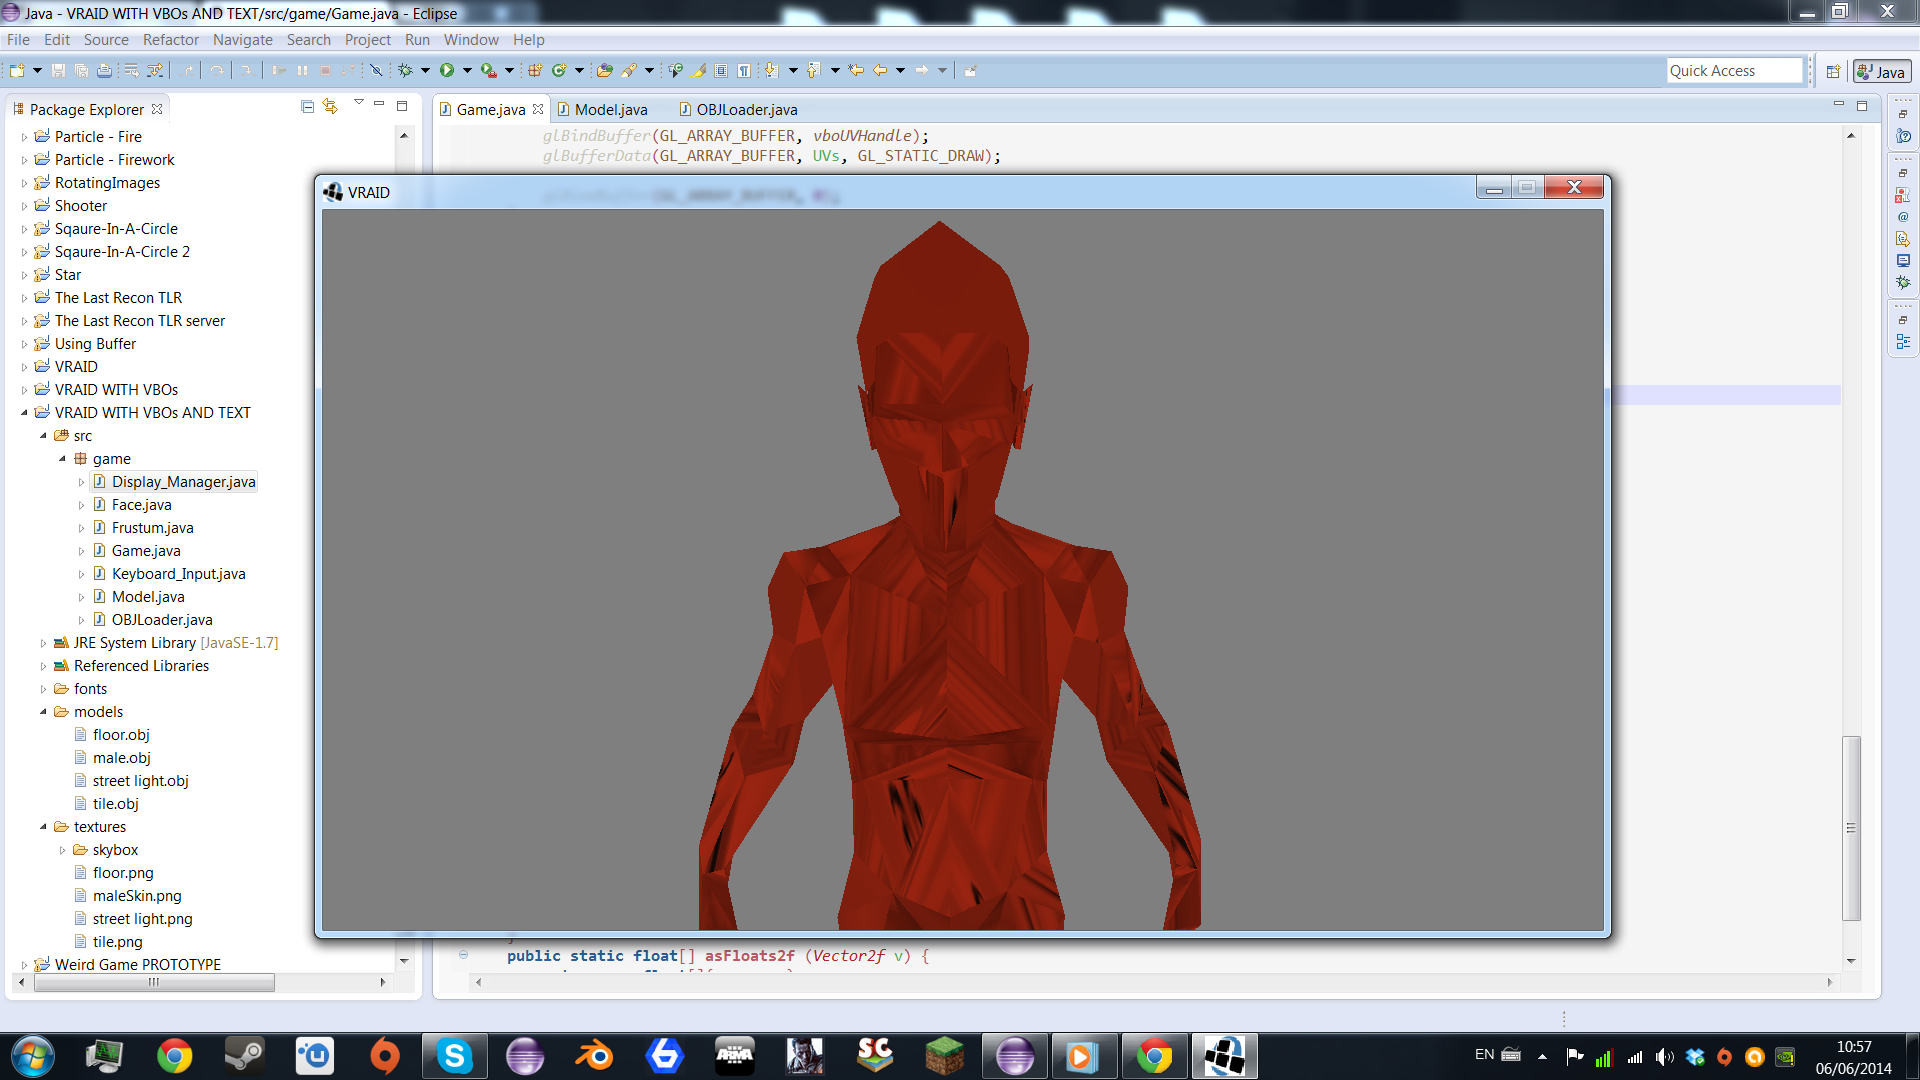The width and height of the screenshot is (1920, 1080).
Task: Open the Outline view icon in right trim
Action: pos(1903,342)
